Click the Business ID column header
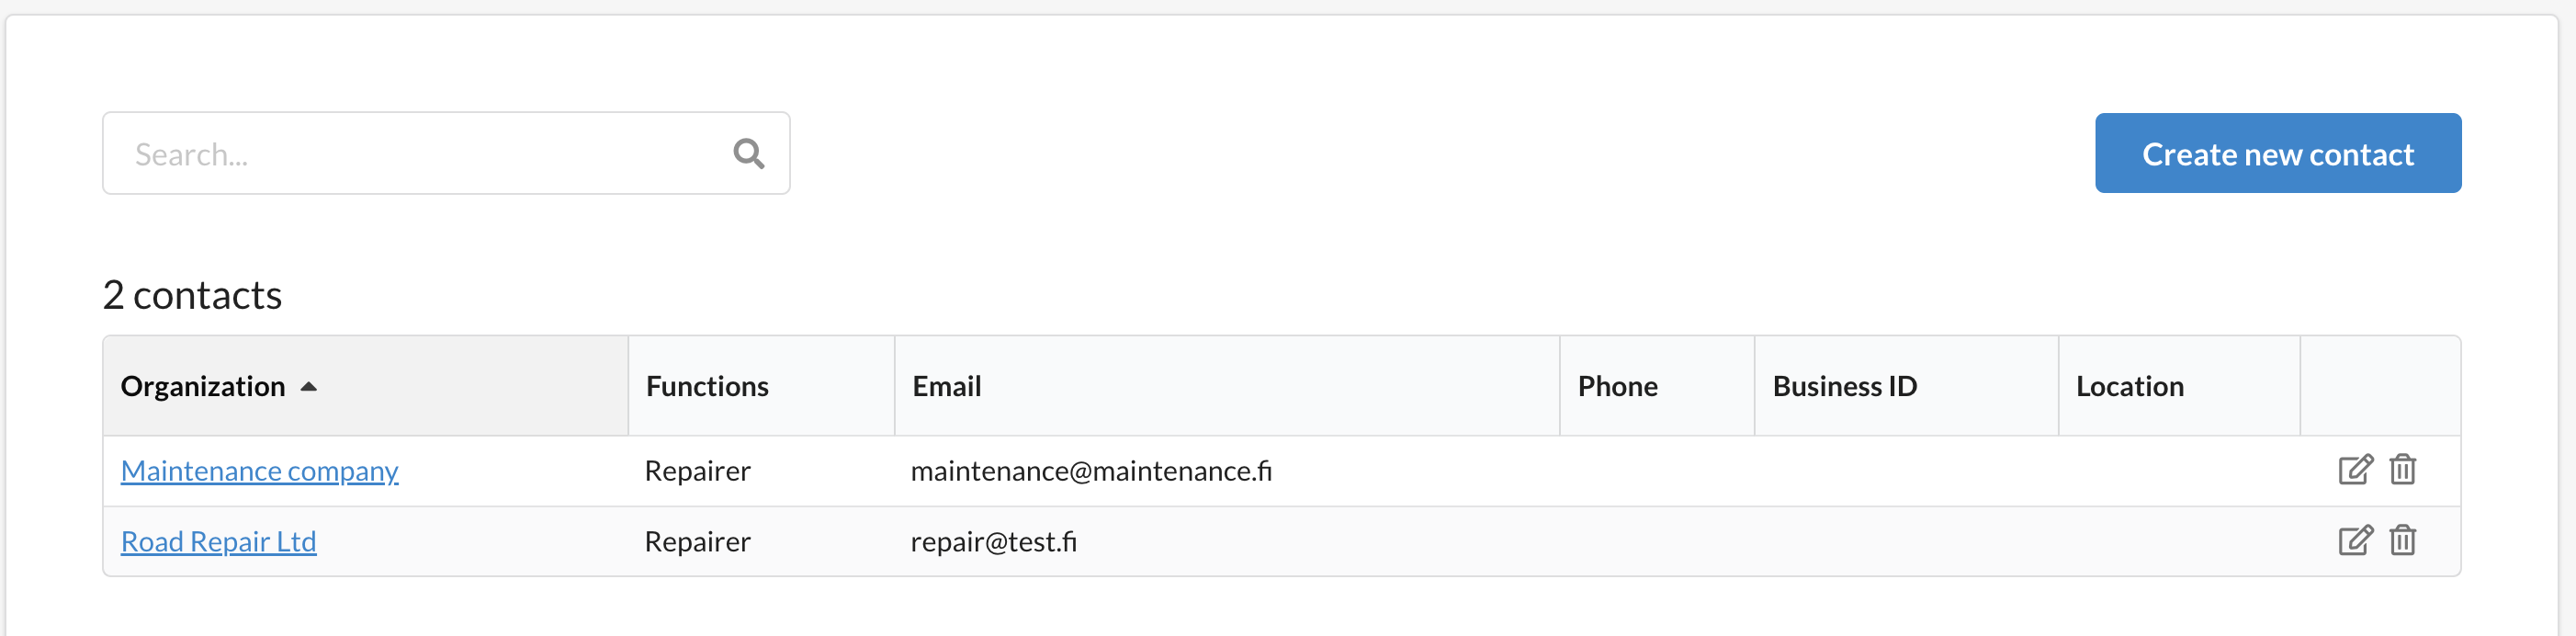The height and width of the screenshot is (636, 2576). 1844,387
